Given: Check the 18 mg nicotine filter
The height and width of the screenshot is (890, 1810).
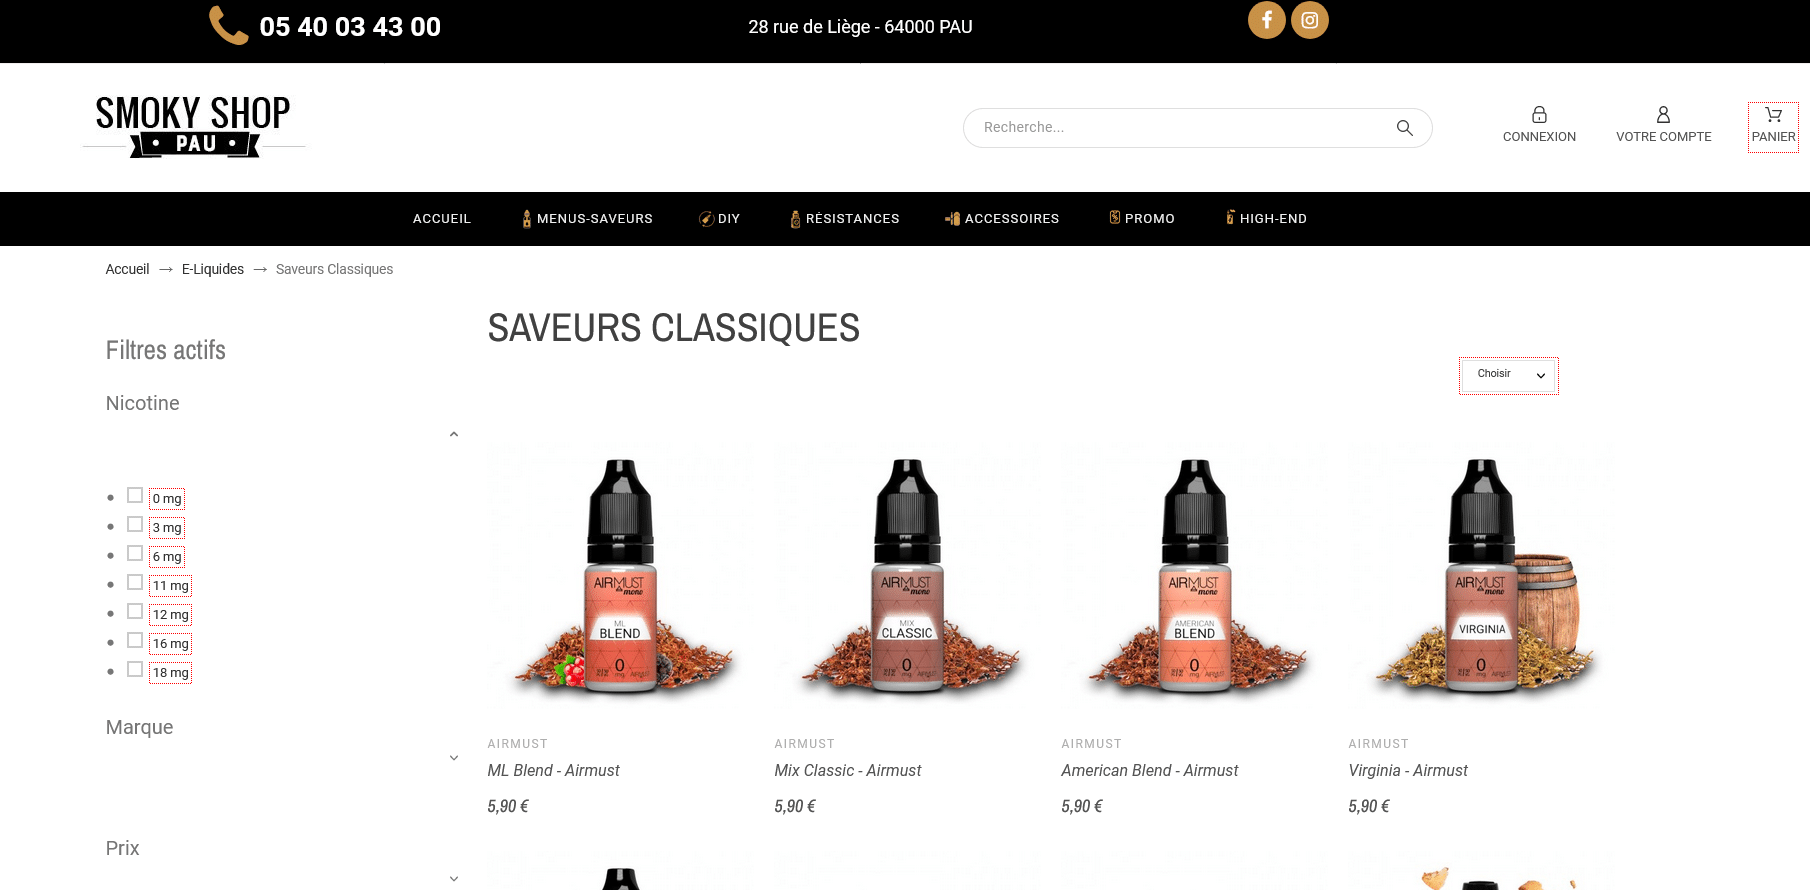Looking at the screenshot, I should click(x=135, y=669).
